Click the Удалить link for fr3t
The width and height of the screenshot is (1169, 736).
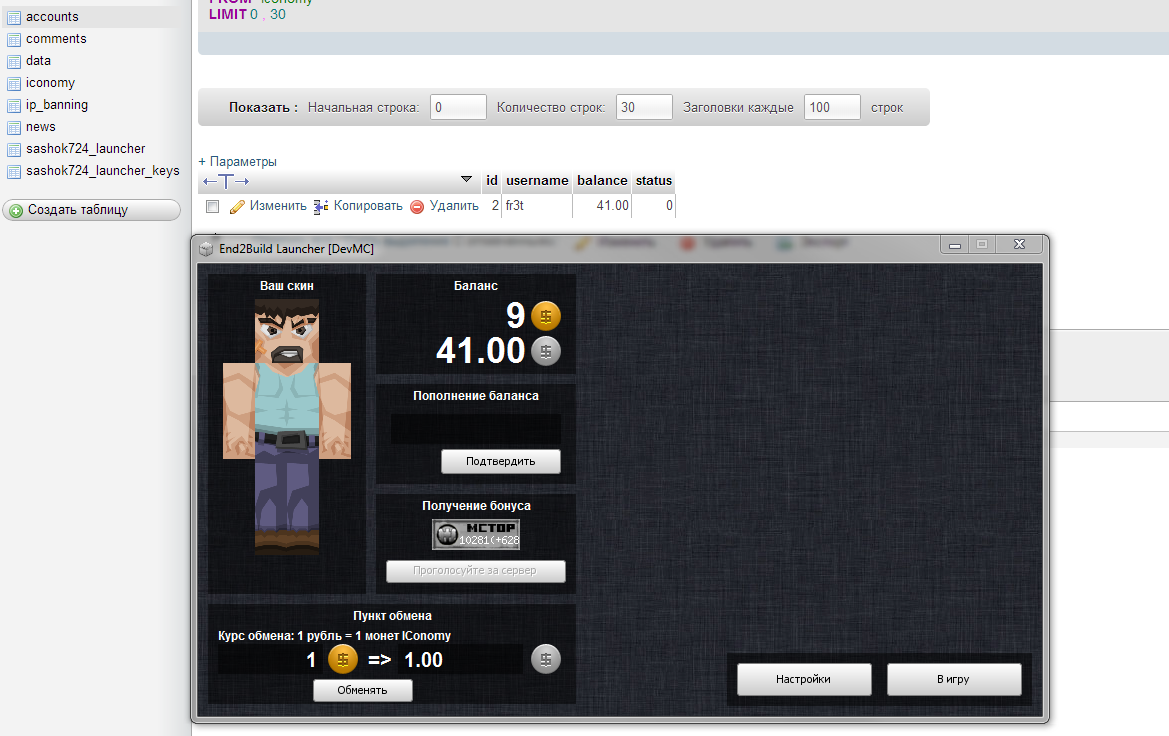click(454, 206)
